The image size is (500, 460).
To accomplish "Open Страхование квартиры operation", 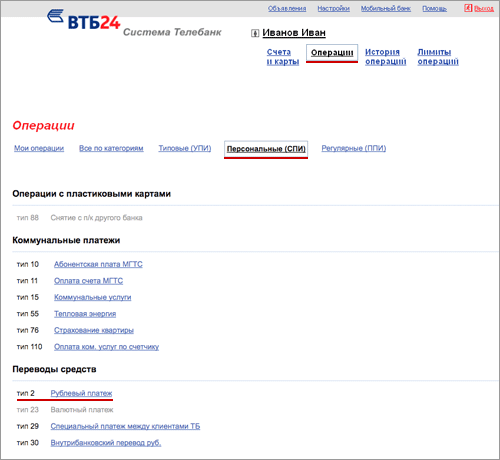I will [94, 330].
